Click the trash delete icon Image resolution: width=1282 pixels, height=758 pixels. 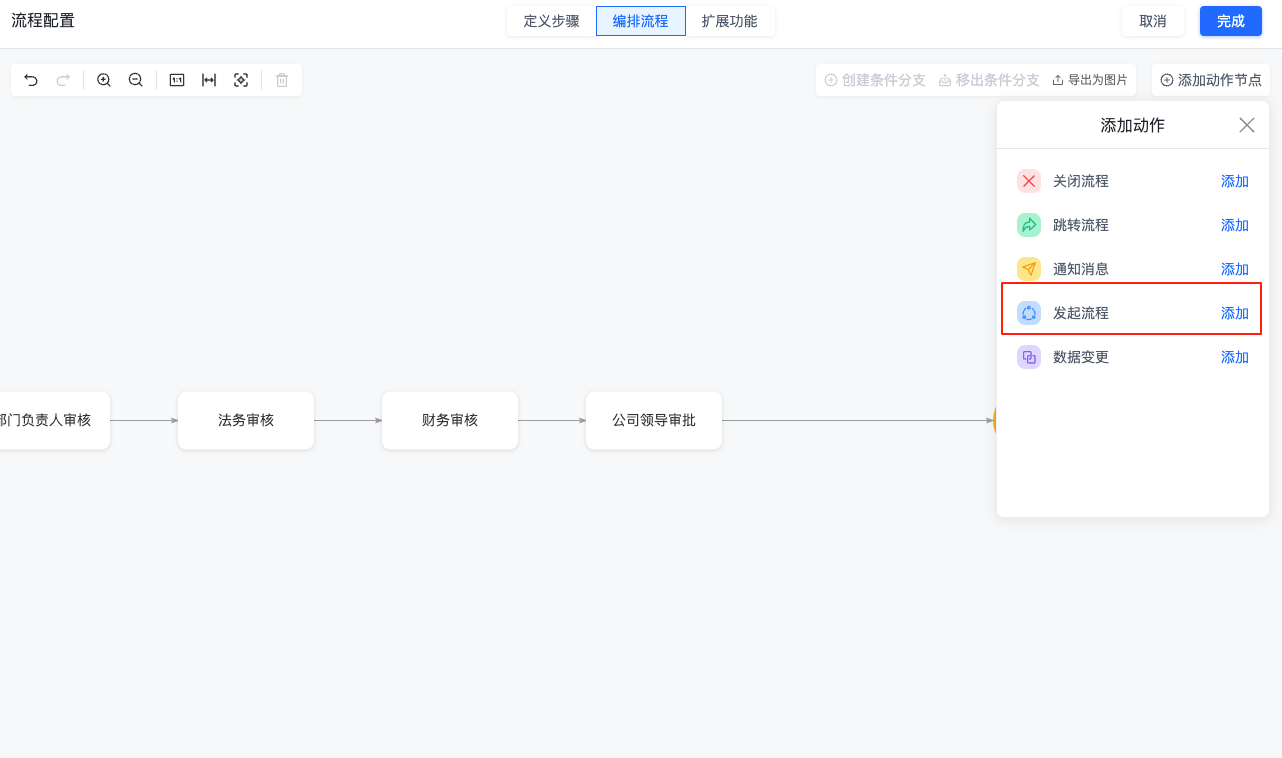pos(282,80)
